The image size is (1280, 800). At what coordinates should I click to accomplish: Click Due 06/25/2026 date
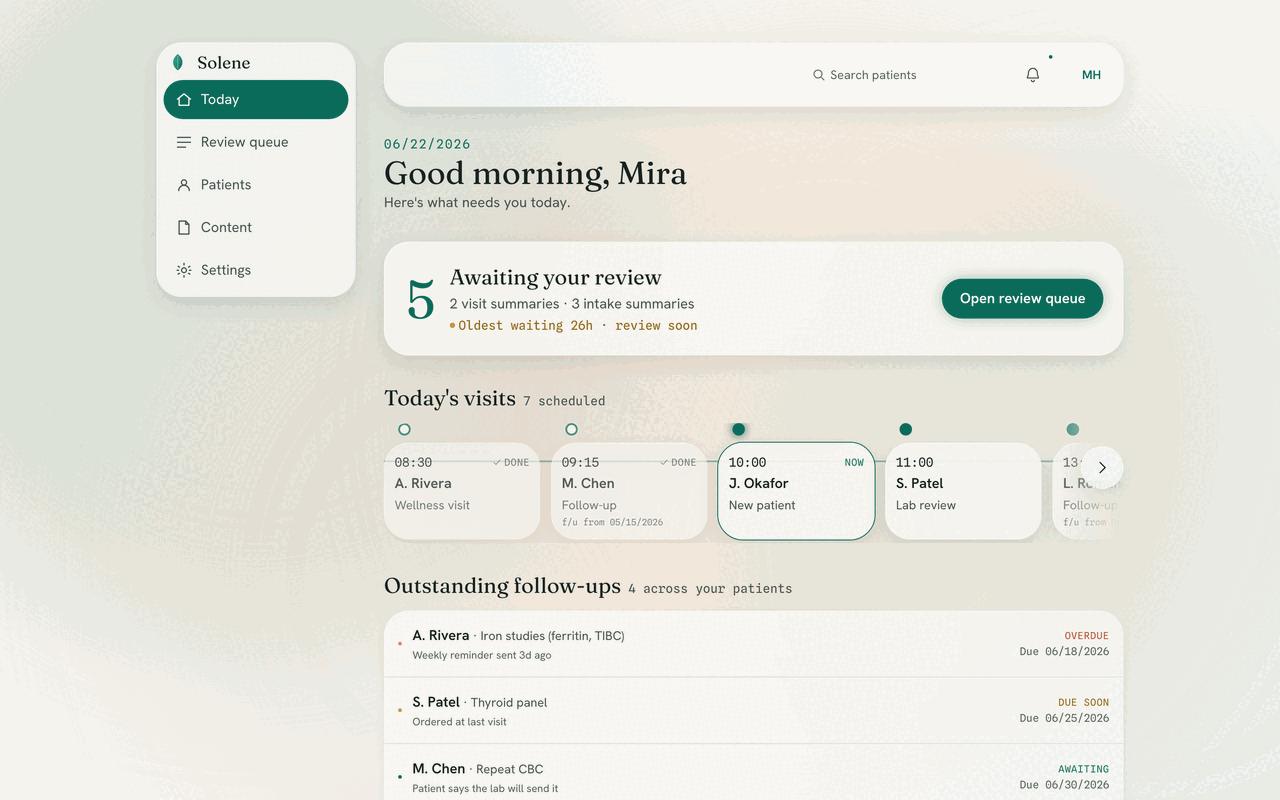pos(1064,718)
